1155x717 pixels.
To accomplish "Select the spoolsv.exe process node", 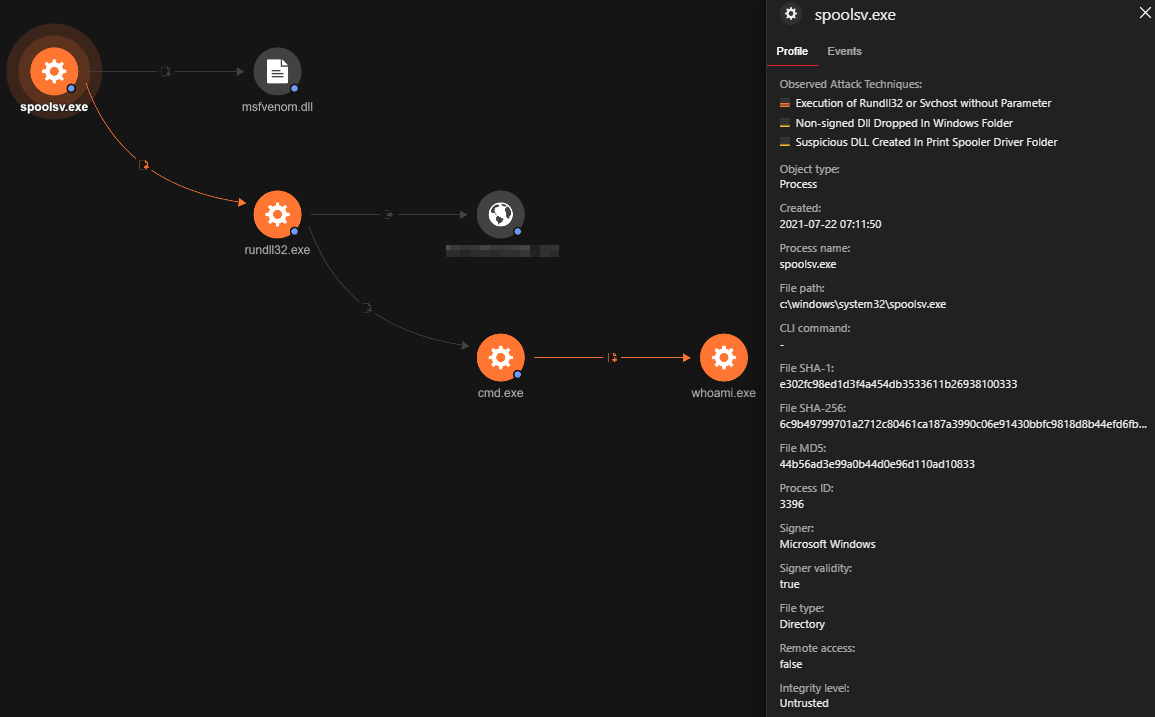I will 54,71.
